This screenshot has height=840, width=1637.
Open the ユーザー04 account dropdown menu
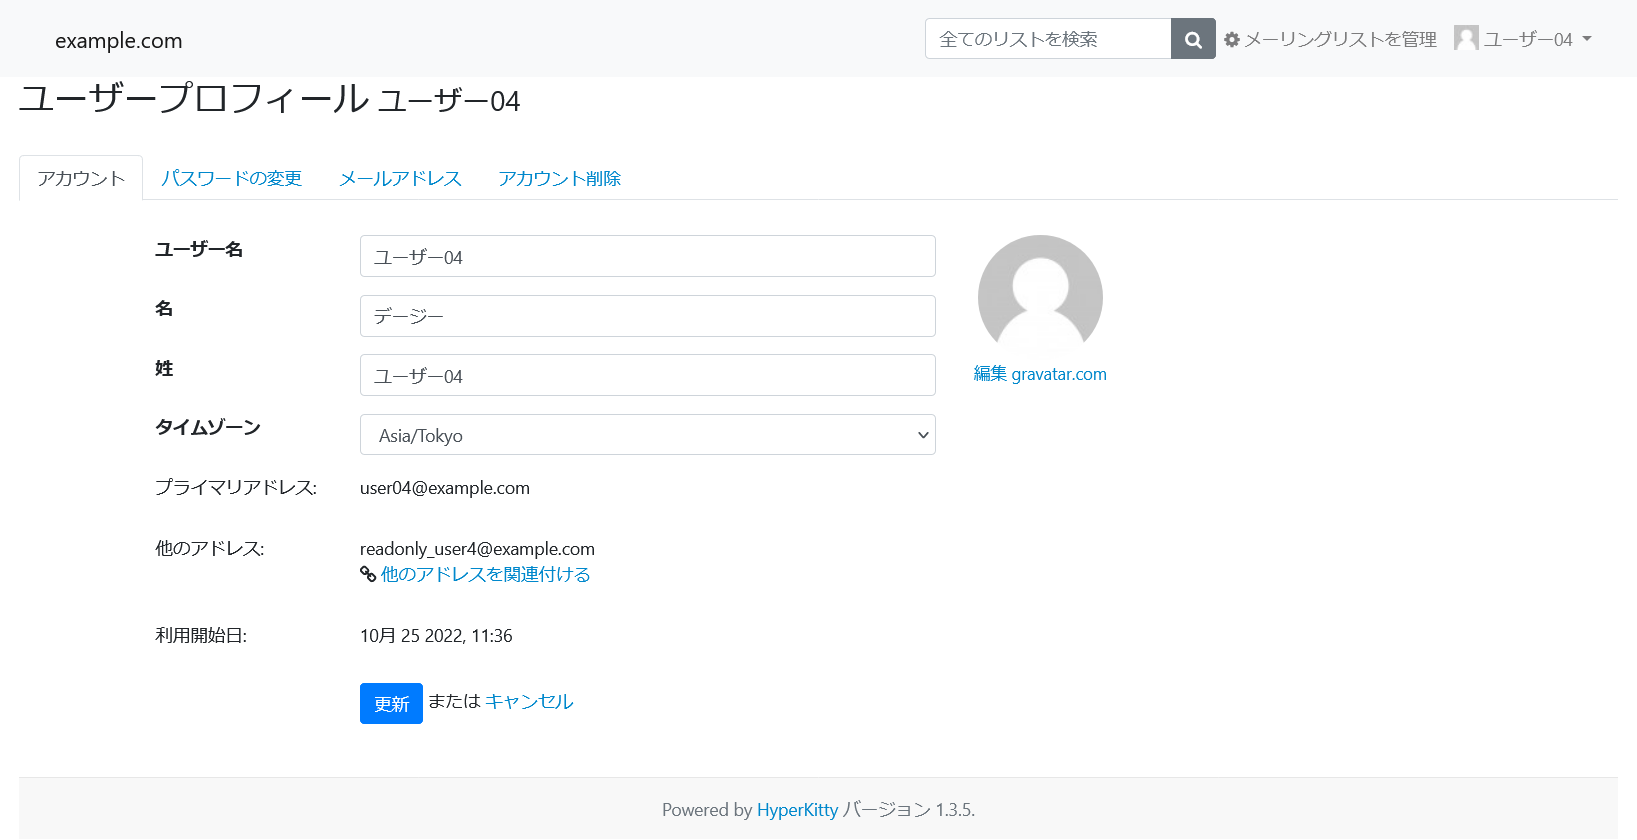(1523, 39)
